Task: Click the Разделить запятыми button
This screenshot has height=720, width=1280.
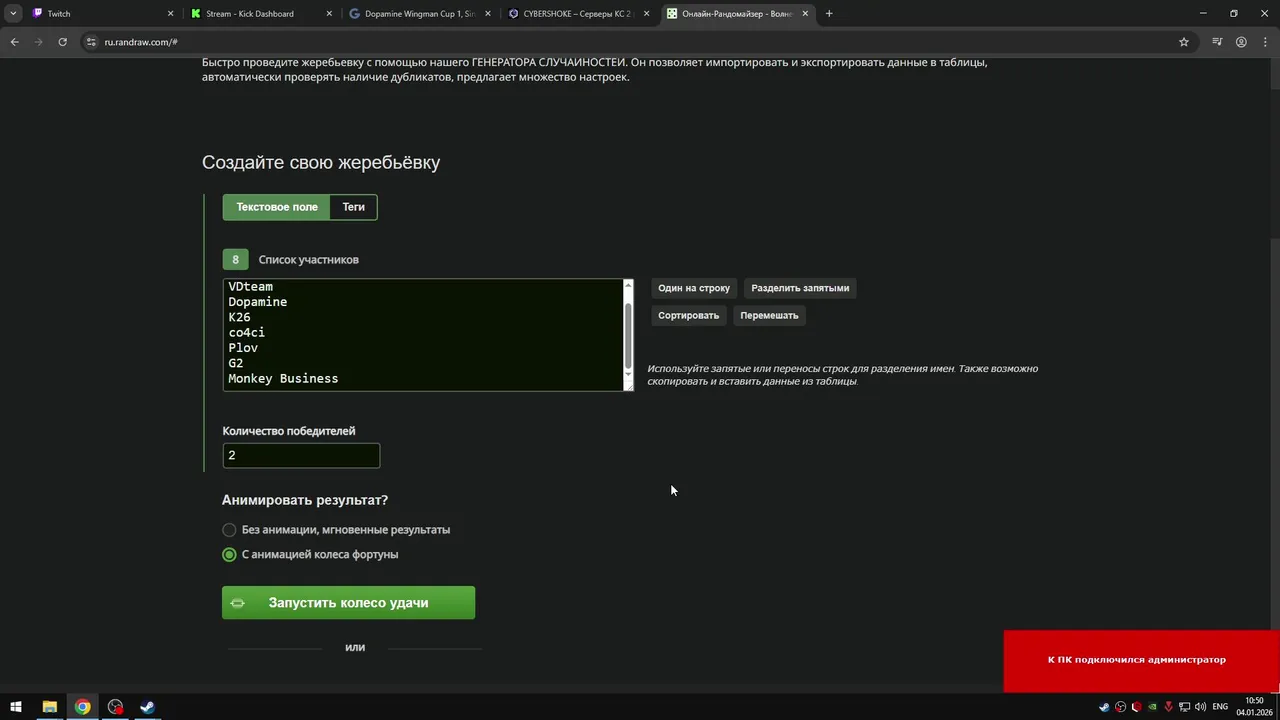Action: 800,288
